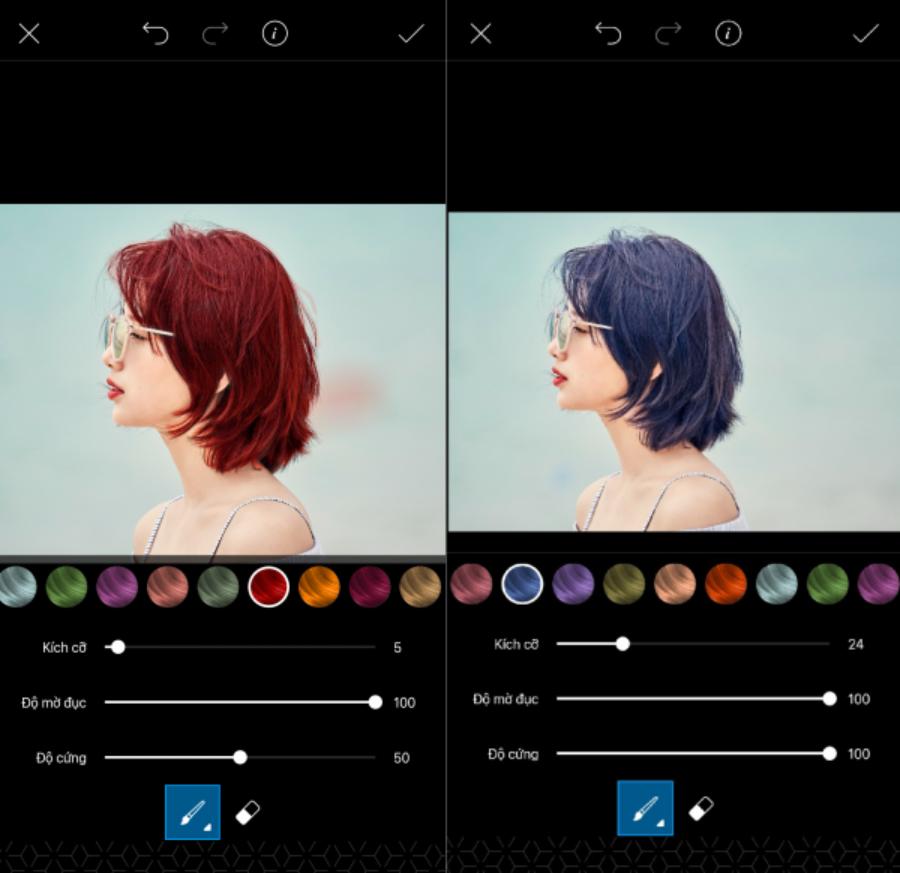The width and height of the screenshot is (900, 873).
Task: Pick the gray-green hair color in left screen
Action: (x=218, y=587)
